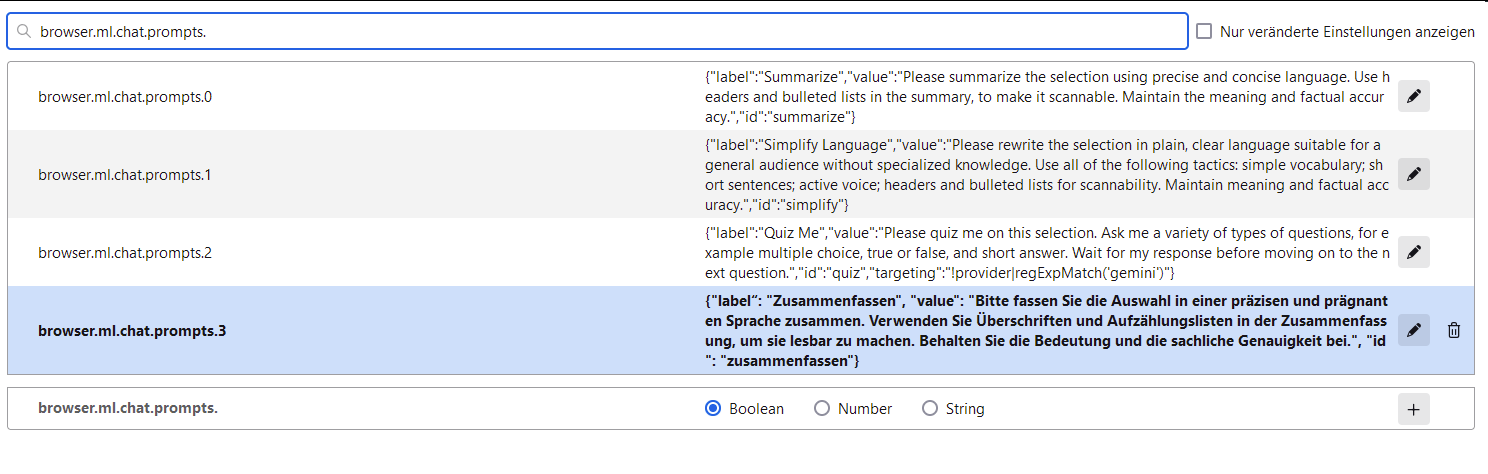Click the new preference name 'browser.ml.chat.prompts.'
The height and width of the screenshot is (474, 1488).
pyautogui.click(x=128, y=409)
